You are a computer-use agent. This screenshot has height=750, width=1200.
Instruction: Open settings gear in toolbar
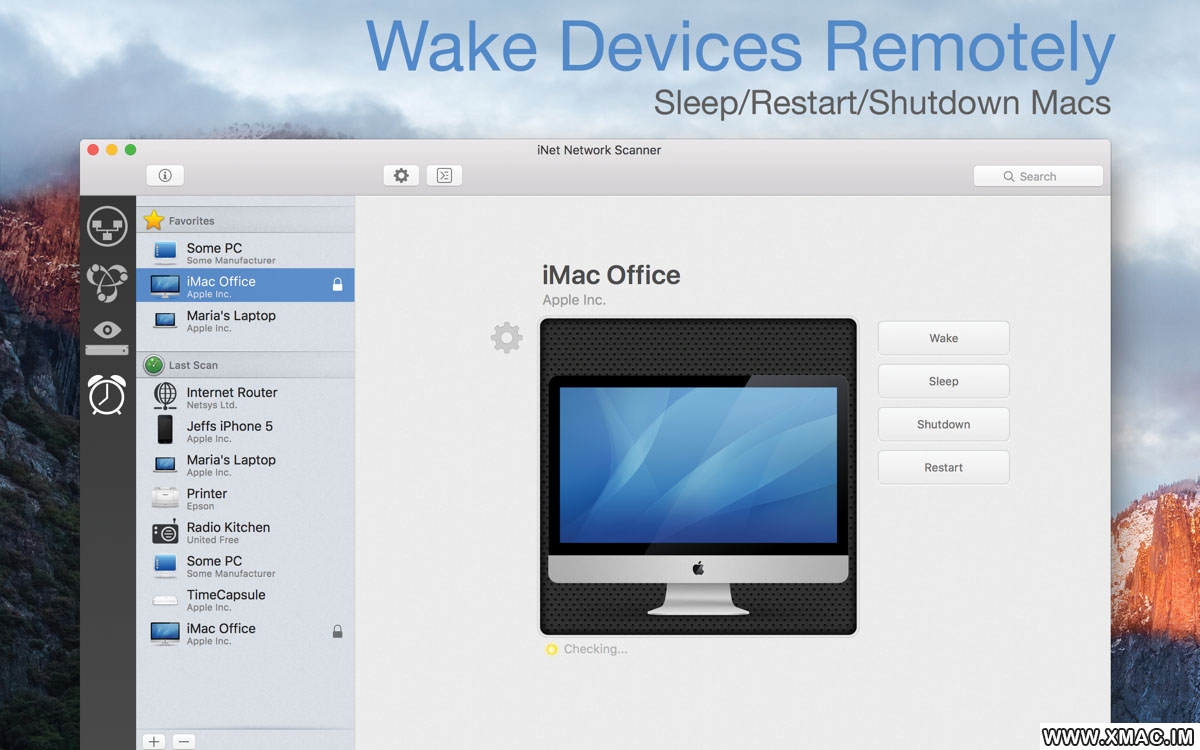(x=401, y=176)
